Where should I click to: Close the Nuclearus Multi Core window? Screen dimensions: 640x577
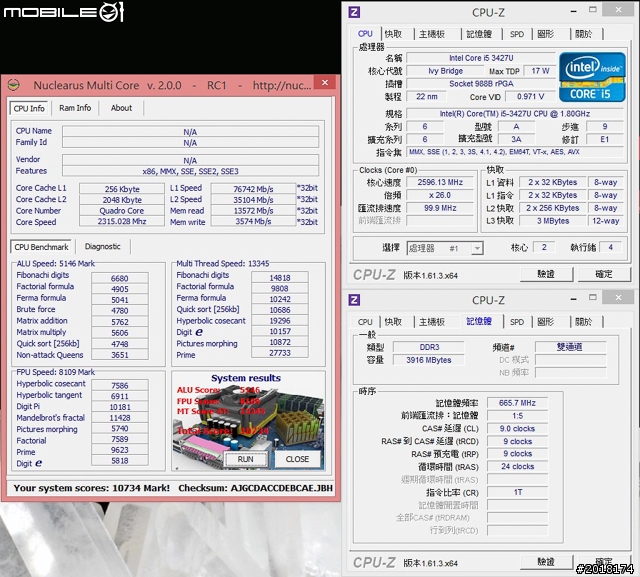pyautogui.click(x=325, y=82)
